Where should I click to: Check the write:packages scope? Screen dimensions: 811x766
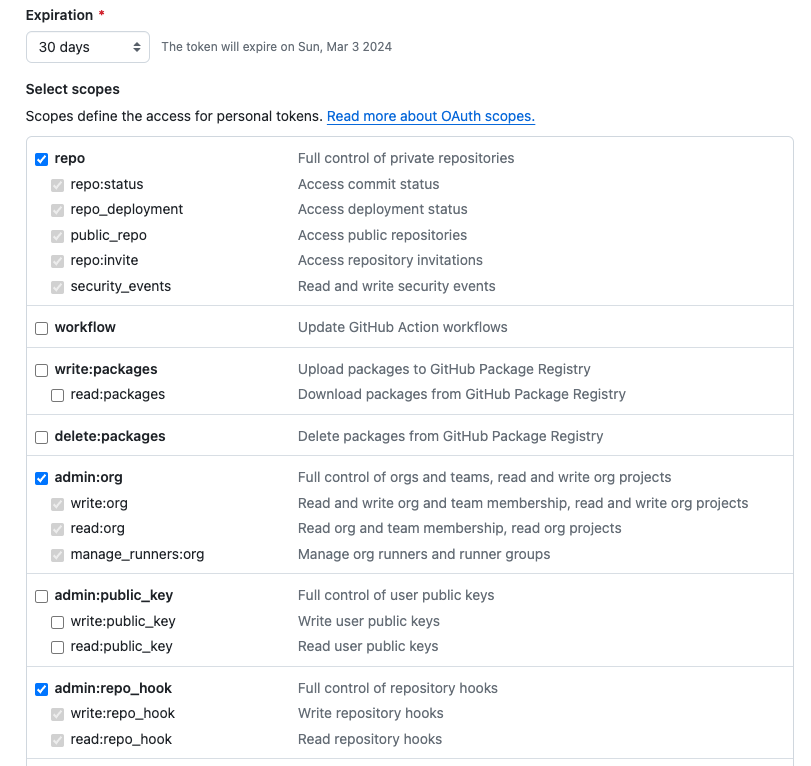(x=42, y=370)
